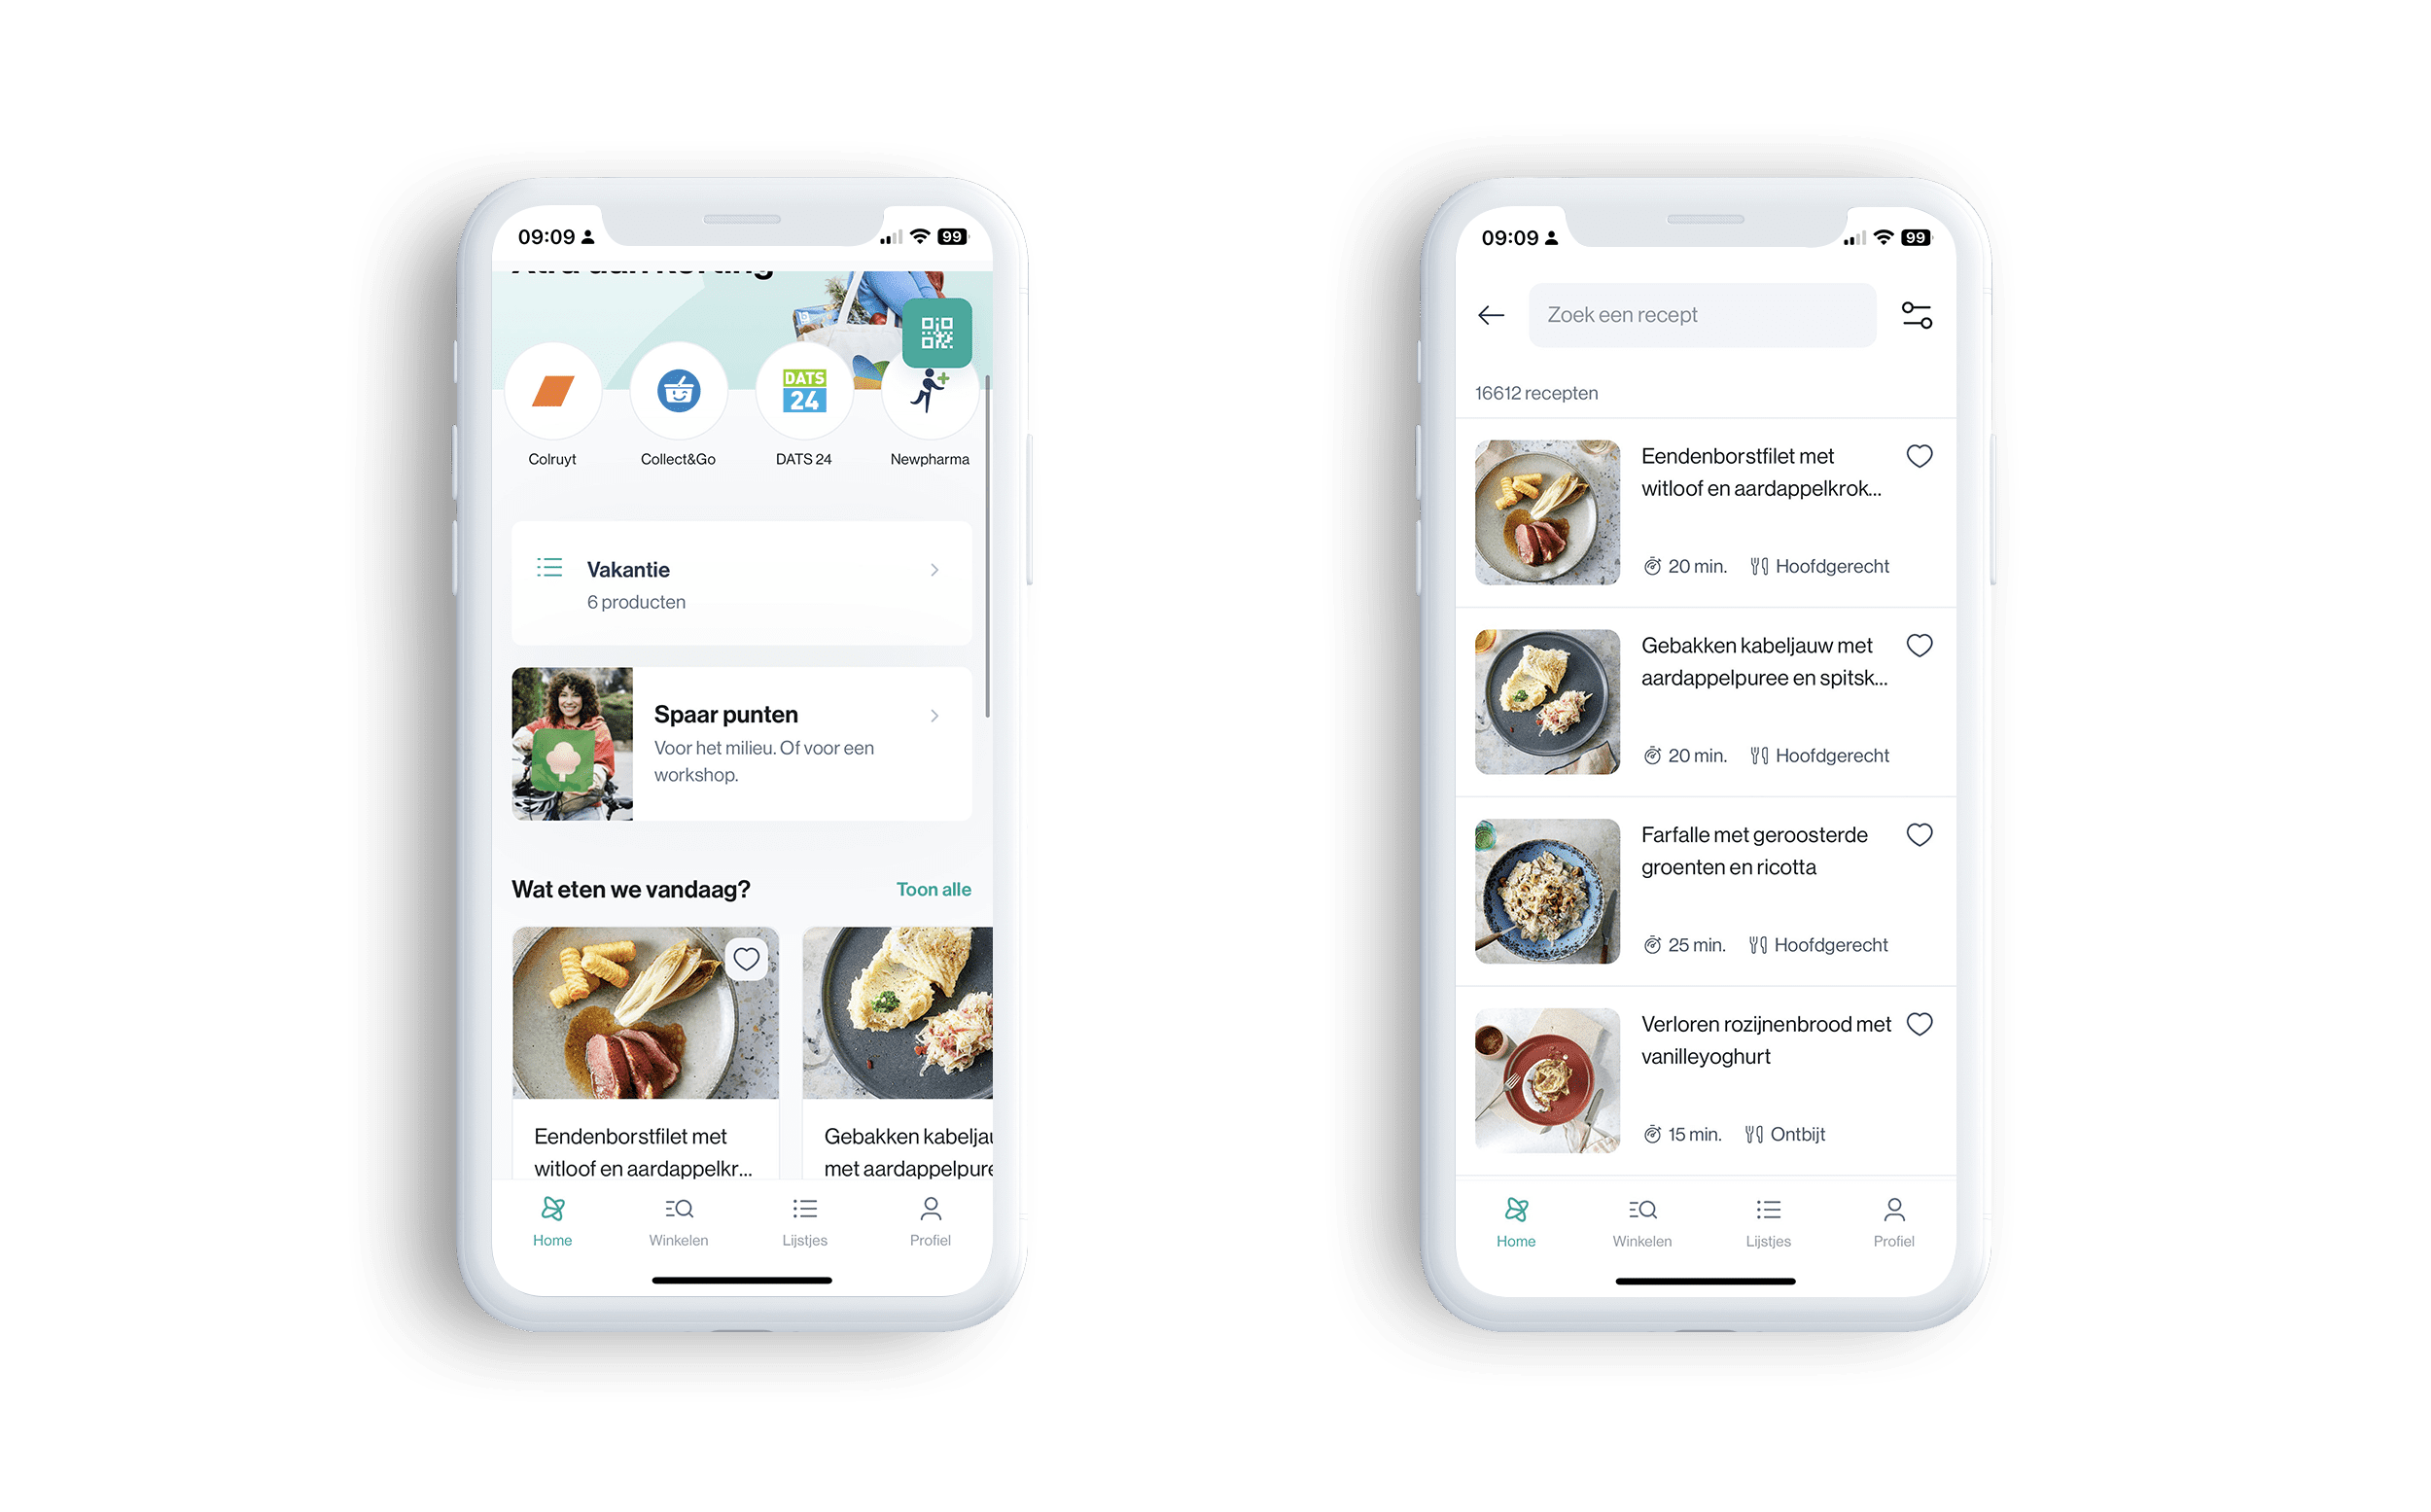
Task: Navigate back using the back arrow
Action: point(1491,315)
